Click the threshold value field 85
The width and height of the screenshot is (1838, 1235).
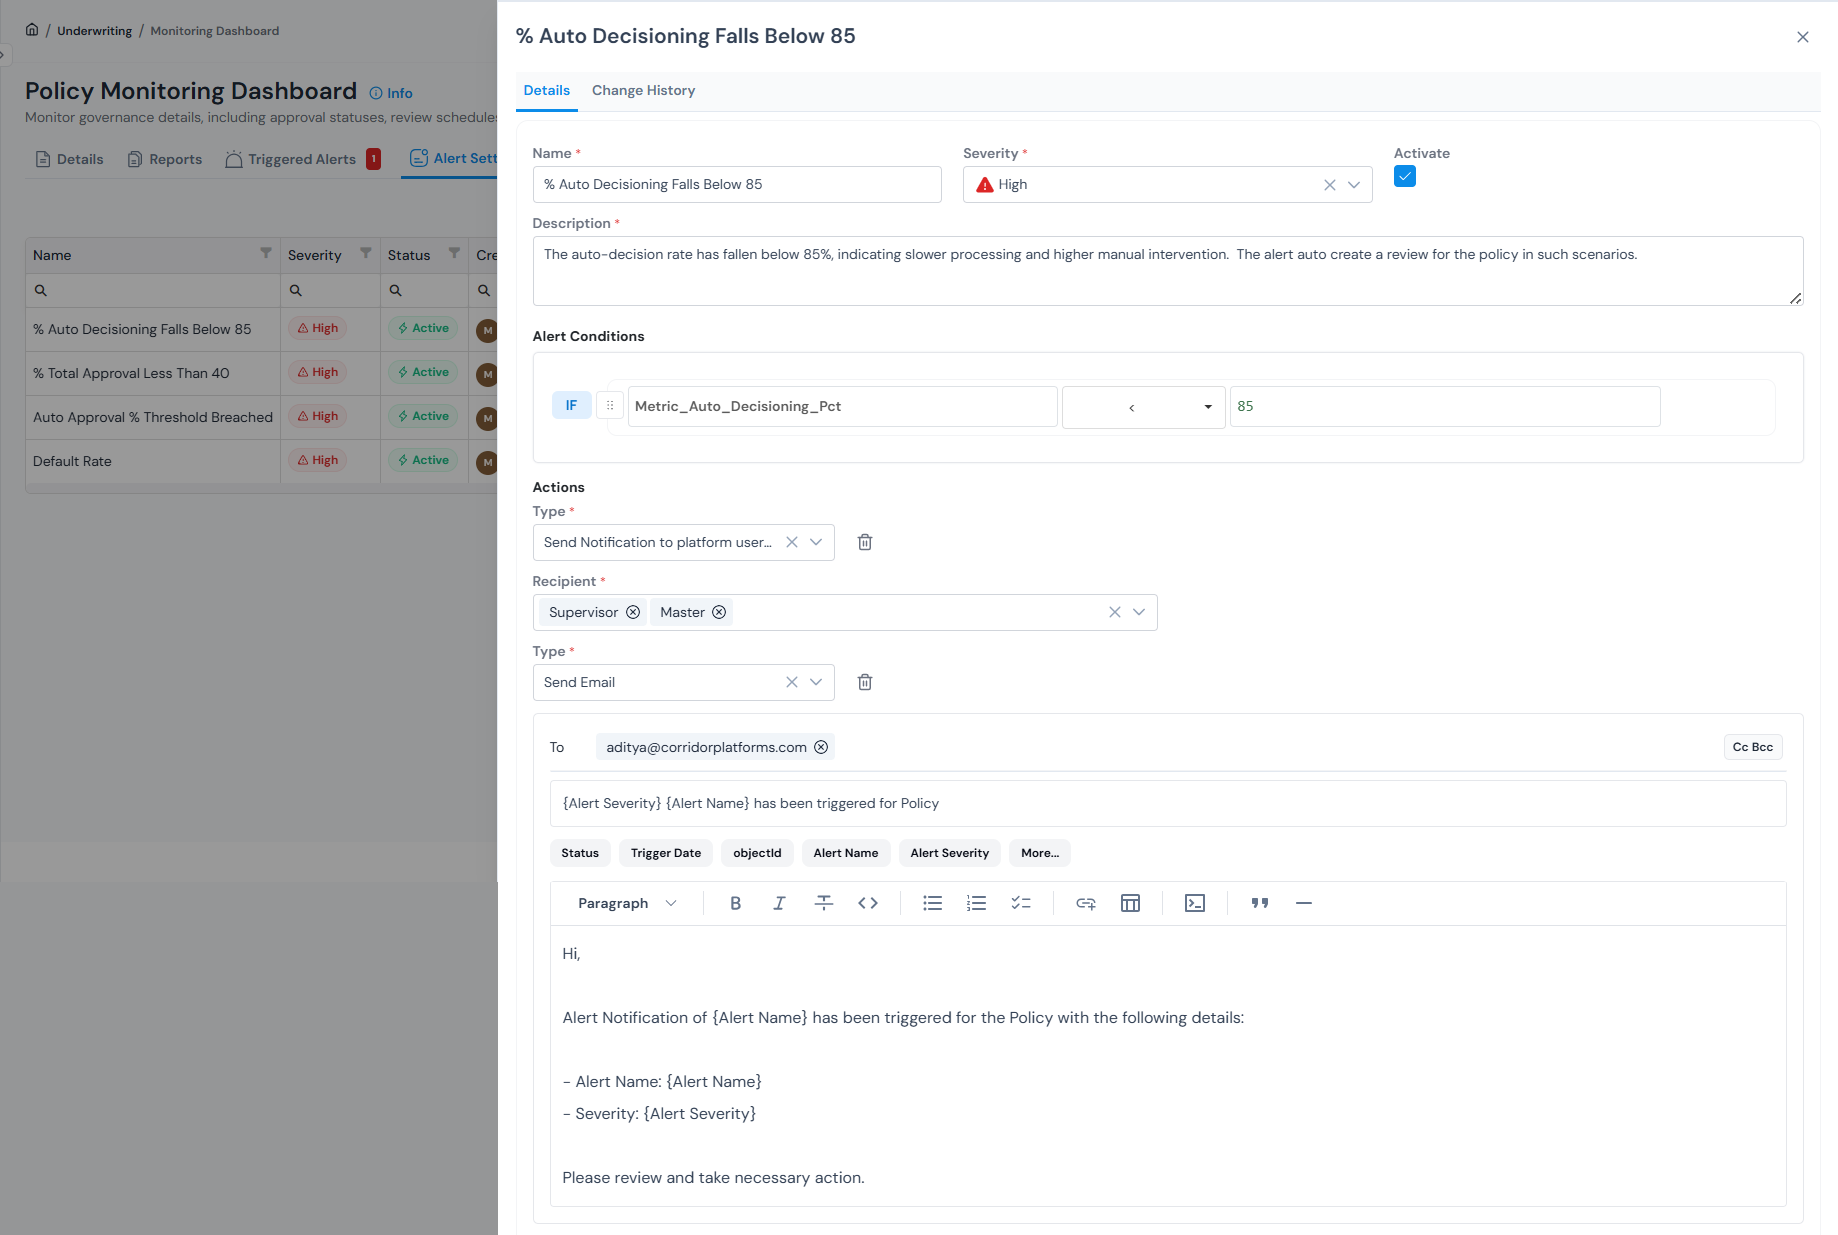tap(1445, 407)
